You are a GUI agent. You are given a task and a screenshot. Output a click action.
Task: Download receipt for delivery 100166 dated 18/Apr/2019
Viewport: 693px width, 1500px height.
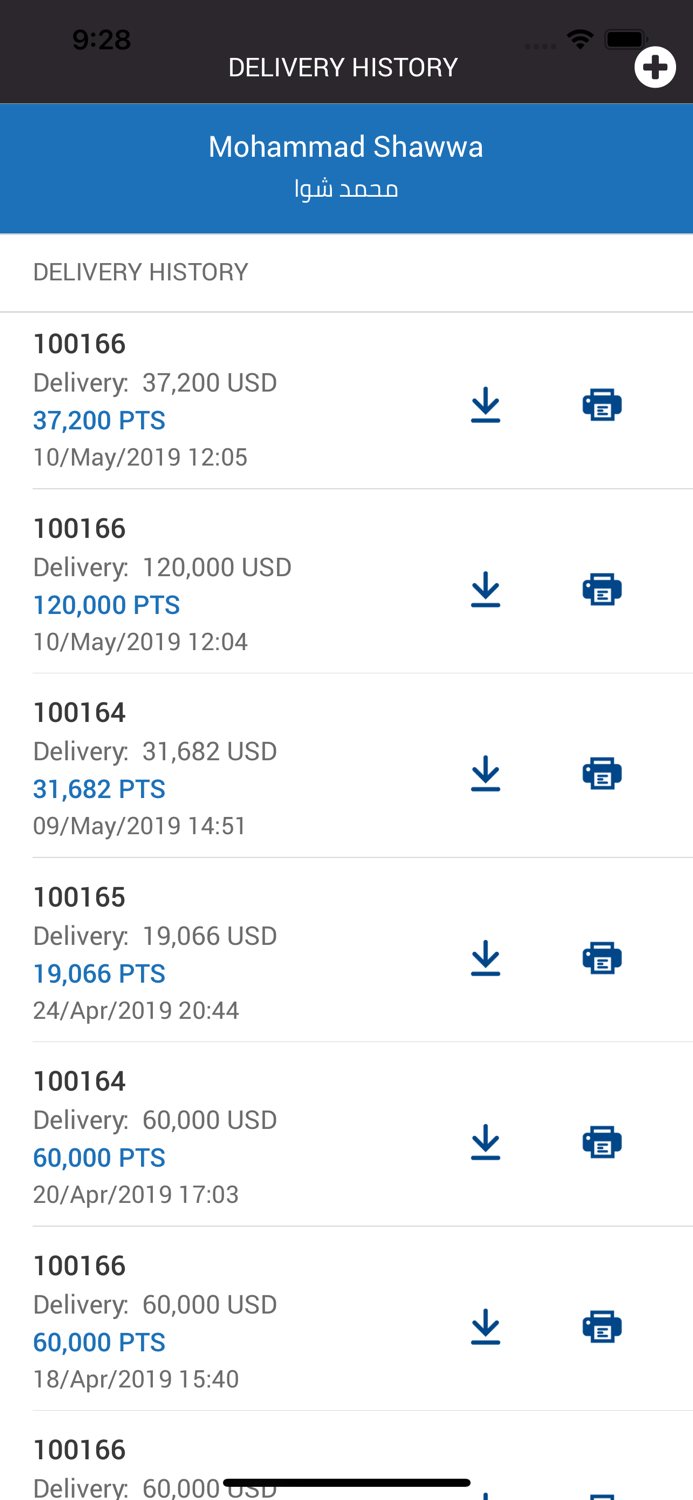486,1326
